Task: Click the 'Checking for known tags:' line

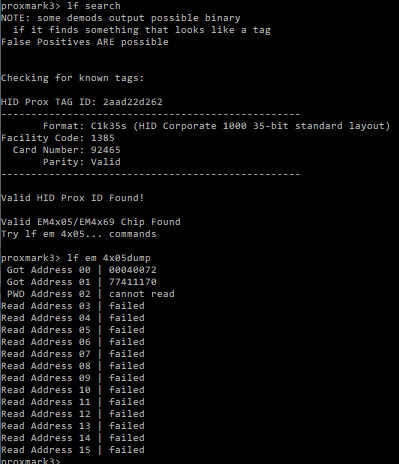Action: tap(72, 78)
